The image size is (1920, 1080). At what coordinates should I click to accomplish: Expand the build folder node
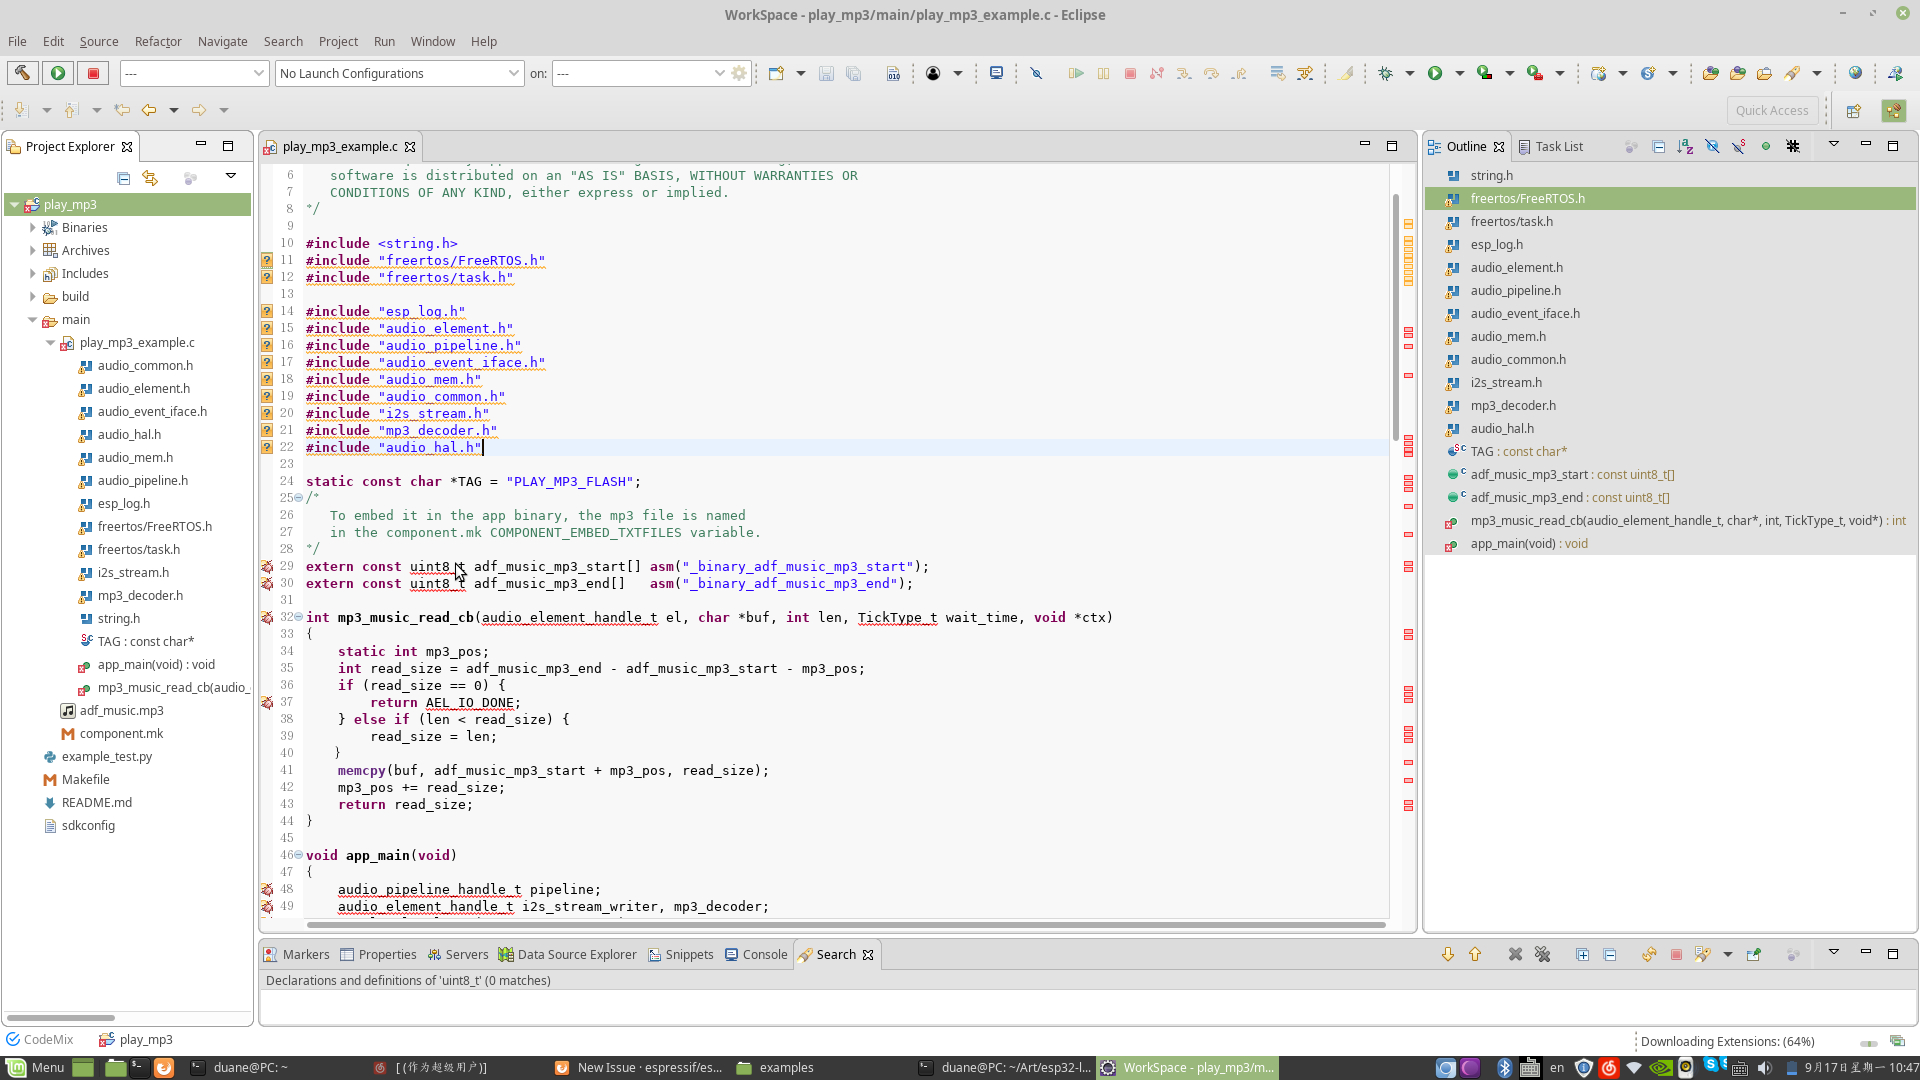[32, 297]
